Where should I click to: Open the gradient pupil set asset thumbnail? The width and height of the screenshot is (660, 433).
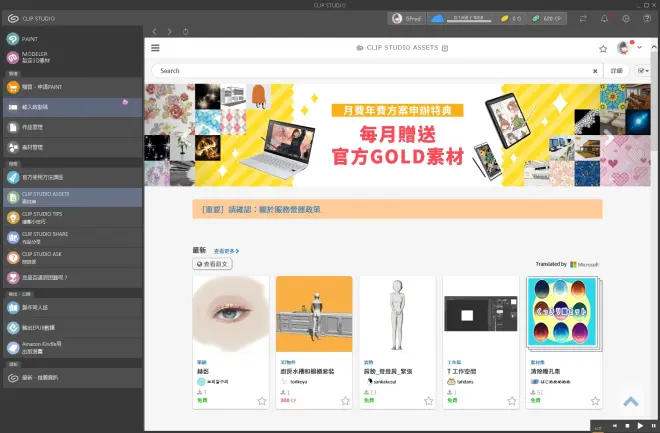click(564, 314)
